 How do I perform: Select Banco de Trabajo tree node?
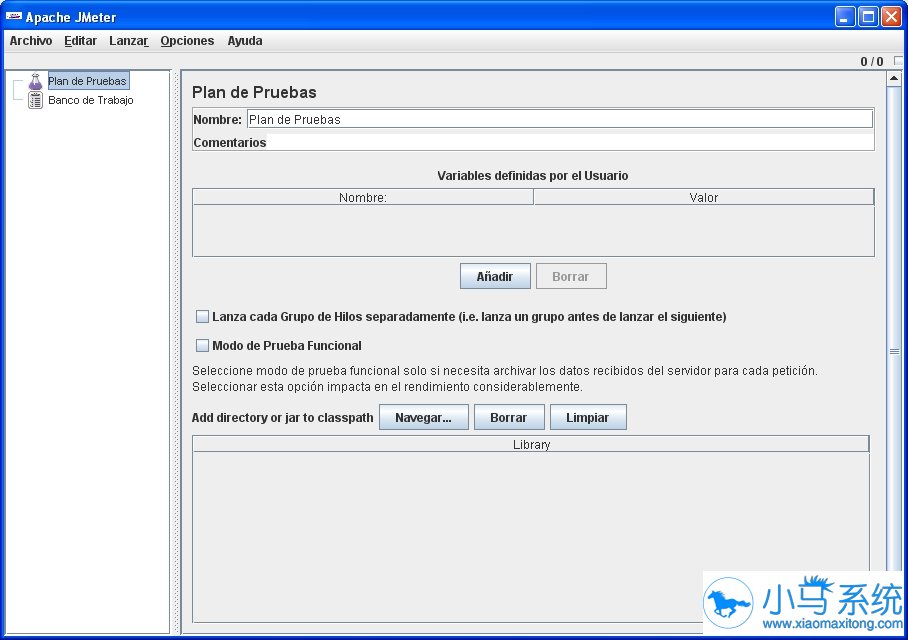pos(91,100)
